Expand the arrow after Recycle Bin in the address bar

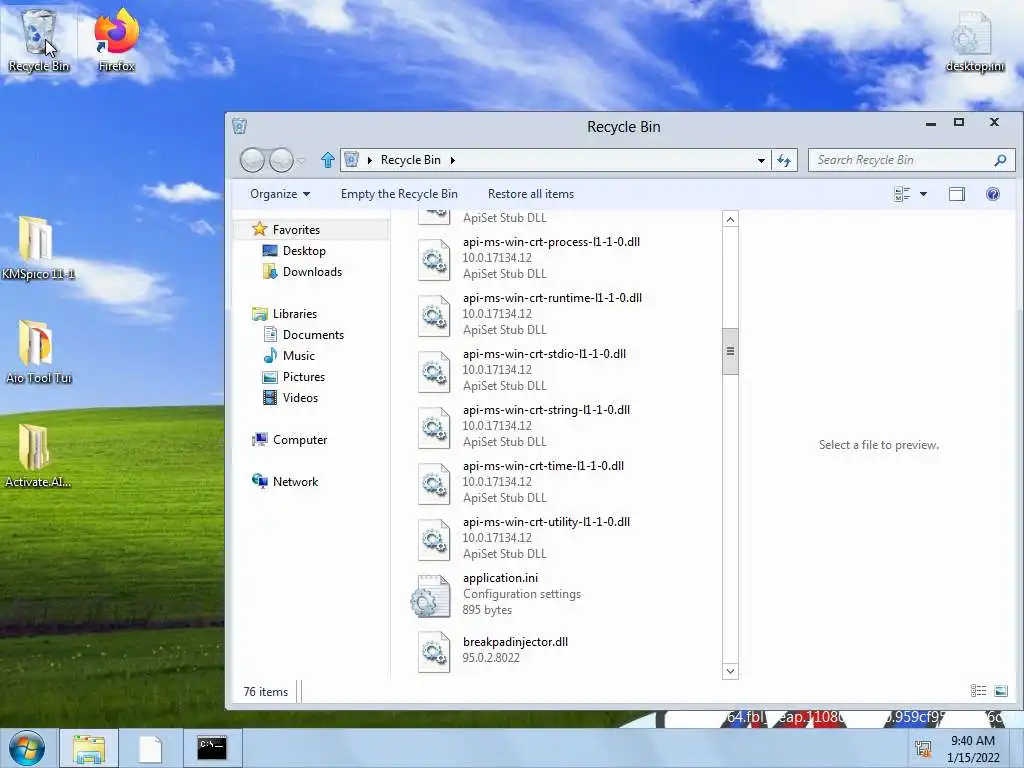(x=453, y=160)
